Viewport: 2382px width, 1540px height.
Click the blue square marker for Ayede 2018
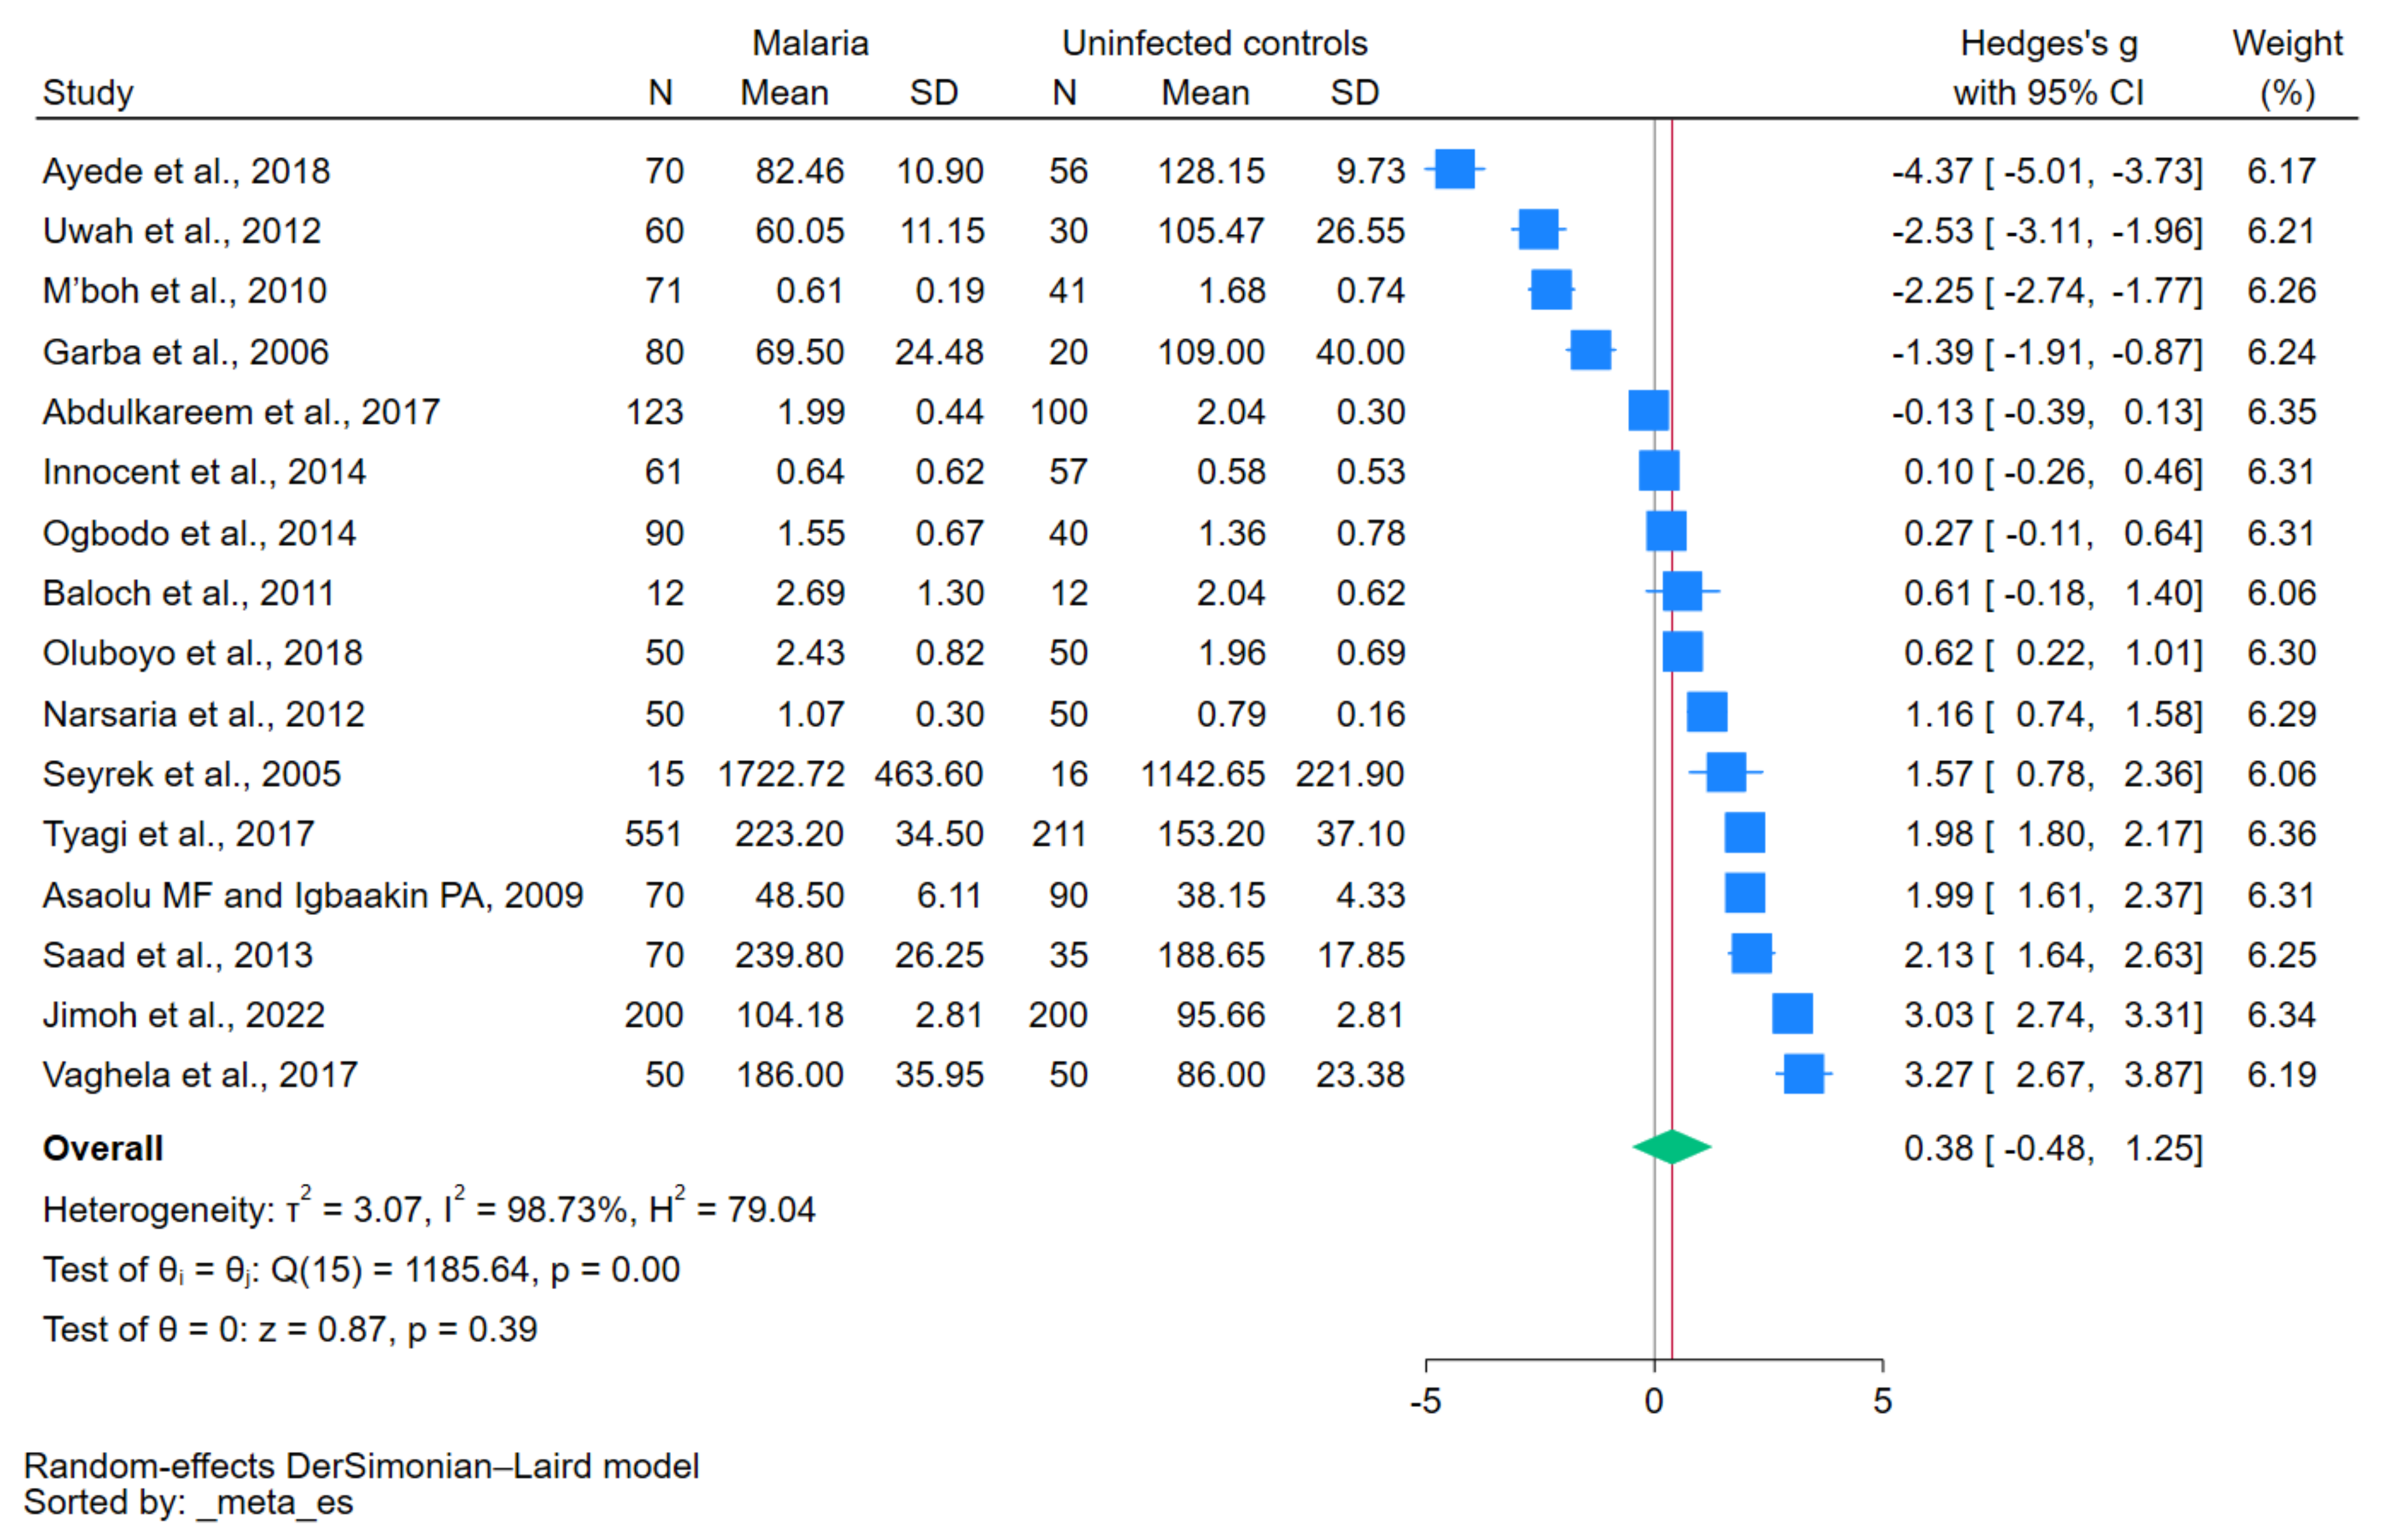[x=1454, y=170]
